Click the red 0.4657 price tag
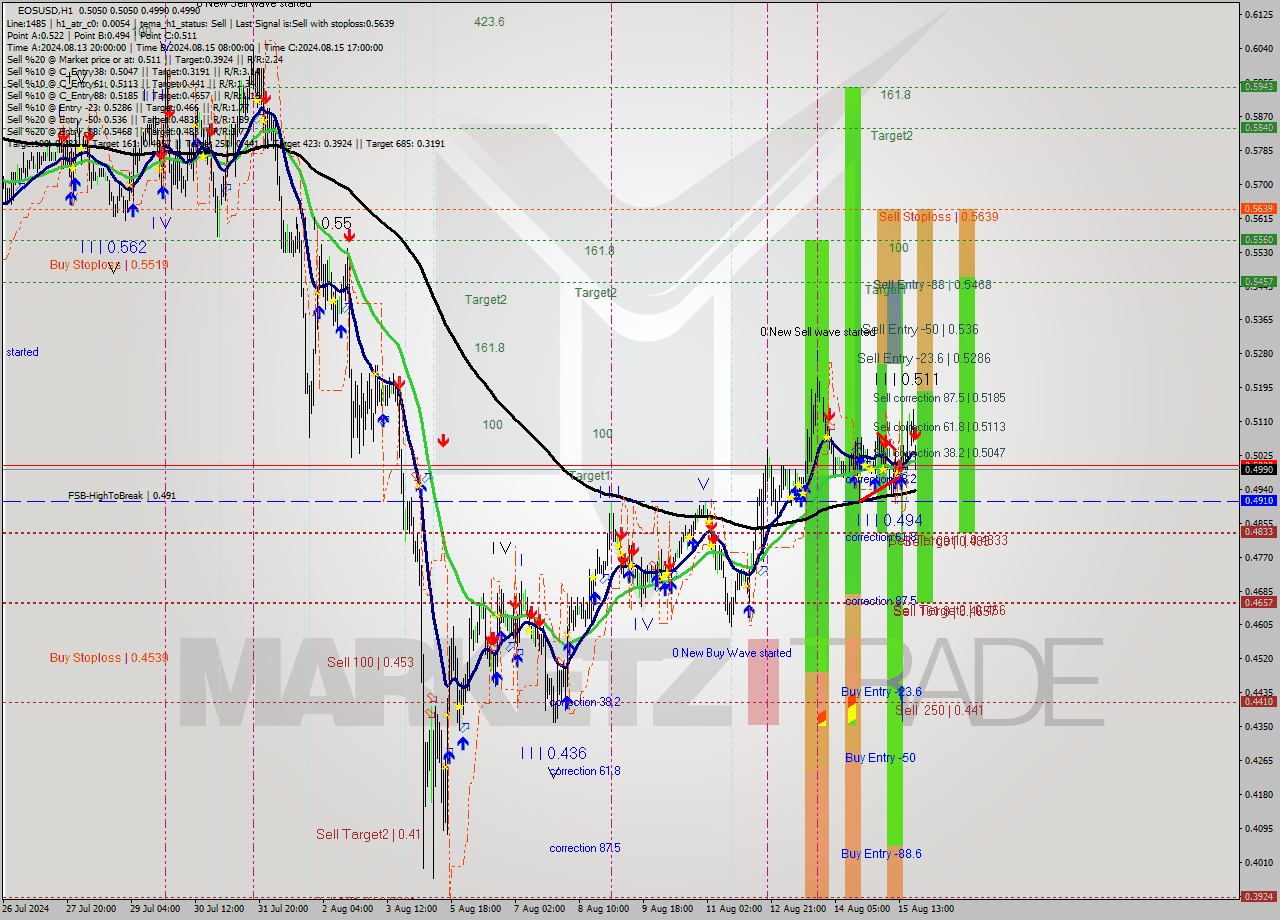The width and height of the screenshot is (1280, 920). (x=1258, y=602)
